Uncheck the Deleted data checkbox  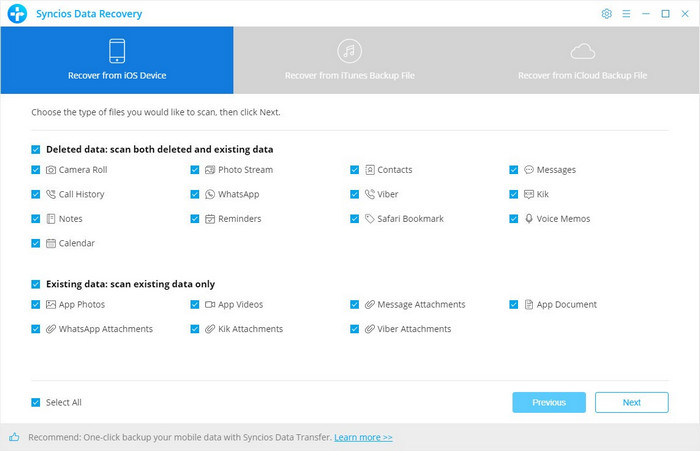(x=36, y=150)
